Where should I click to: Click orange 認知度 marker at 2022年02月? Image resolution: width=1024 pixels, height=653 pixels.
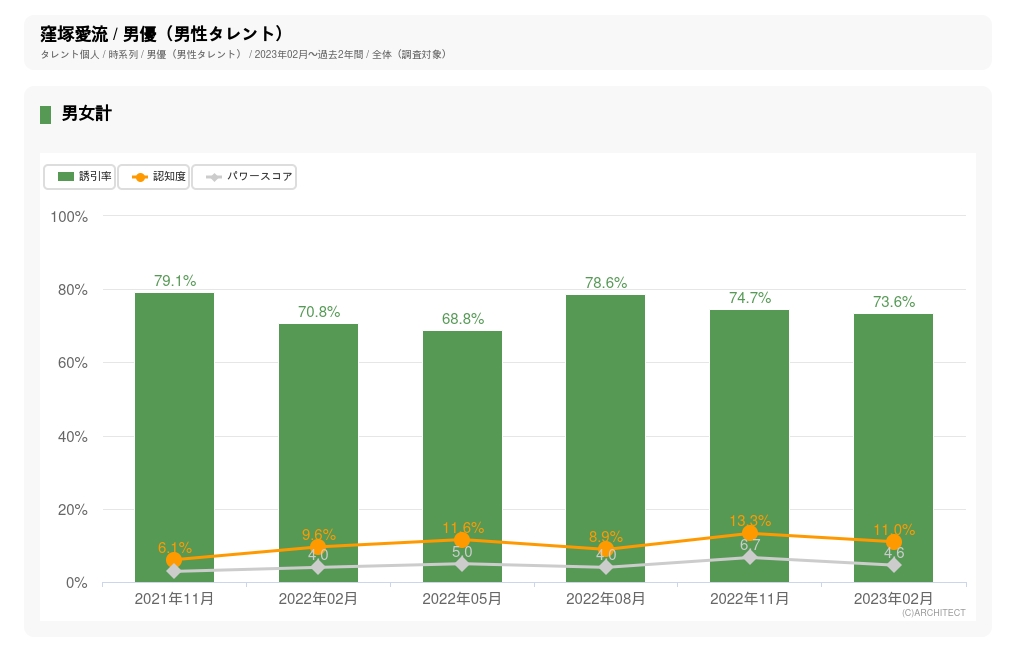(x=318, y=547)
